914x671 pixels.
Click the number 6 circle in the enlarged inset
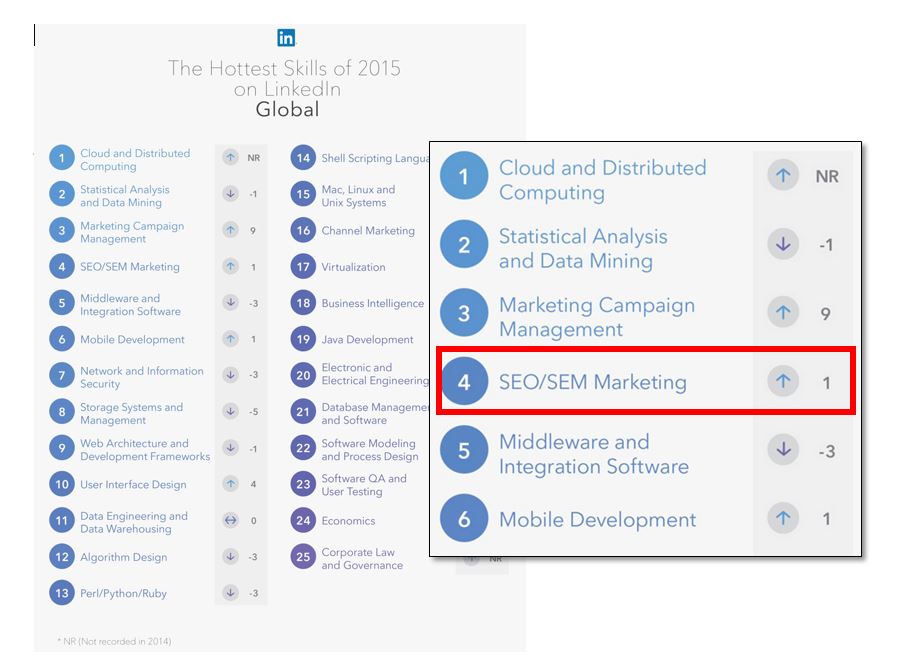tap(464, 520)
